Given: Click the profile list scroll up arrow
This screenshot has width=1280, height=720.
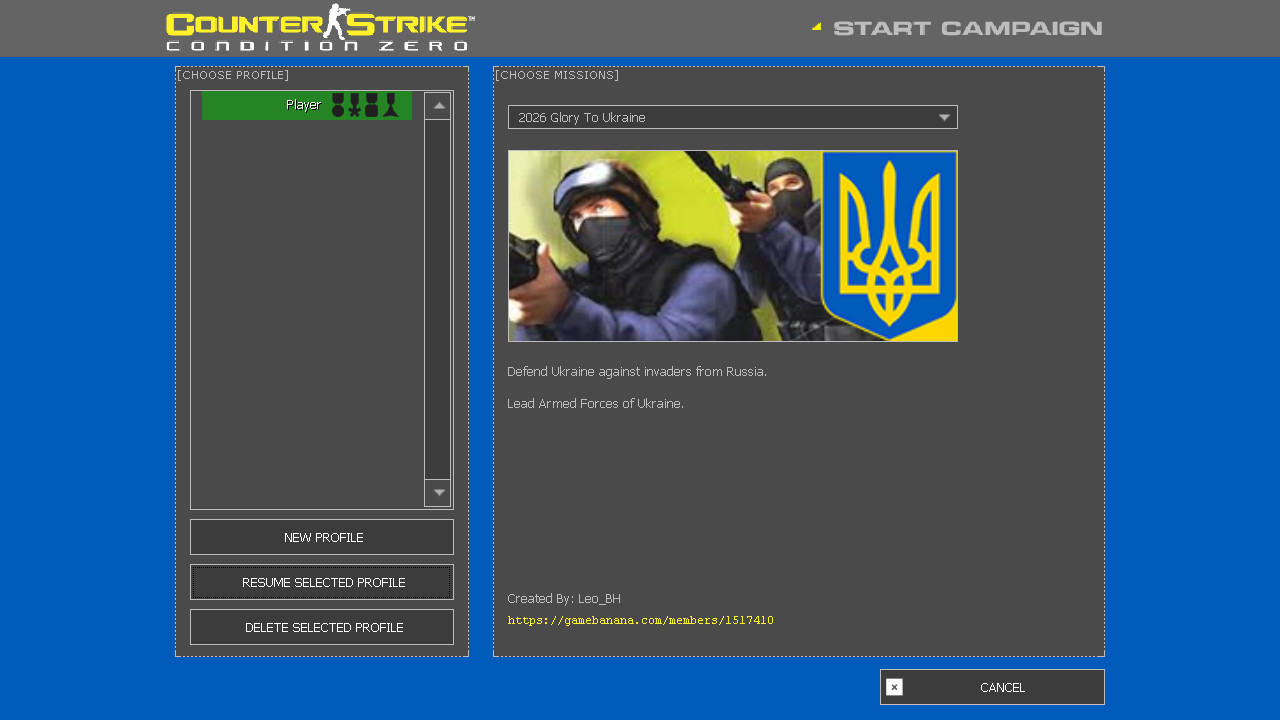Looking at the screenshot, I should pyautogui.click(x=438, y=106).
